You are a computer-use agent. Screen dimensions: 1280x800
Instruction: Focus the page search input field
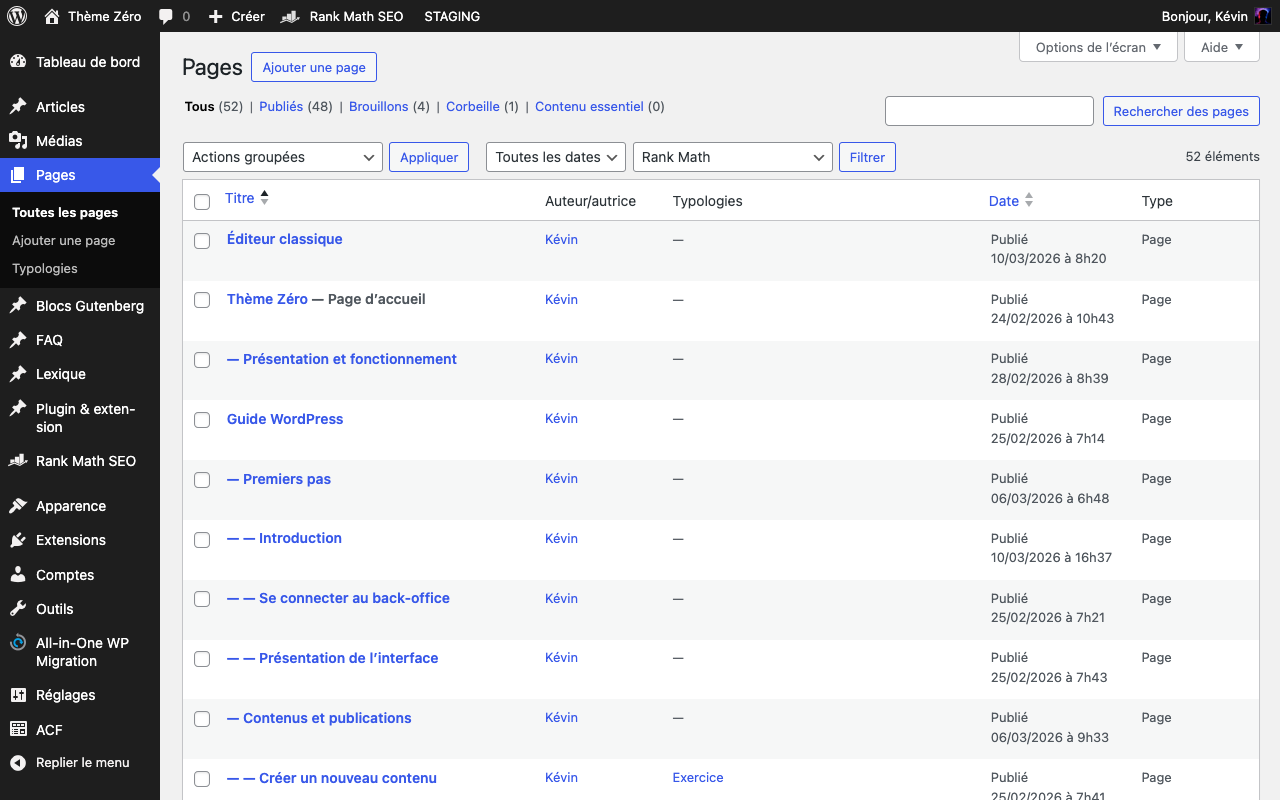989,111
